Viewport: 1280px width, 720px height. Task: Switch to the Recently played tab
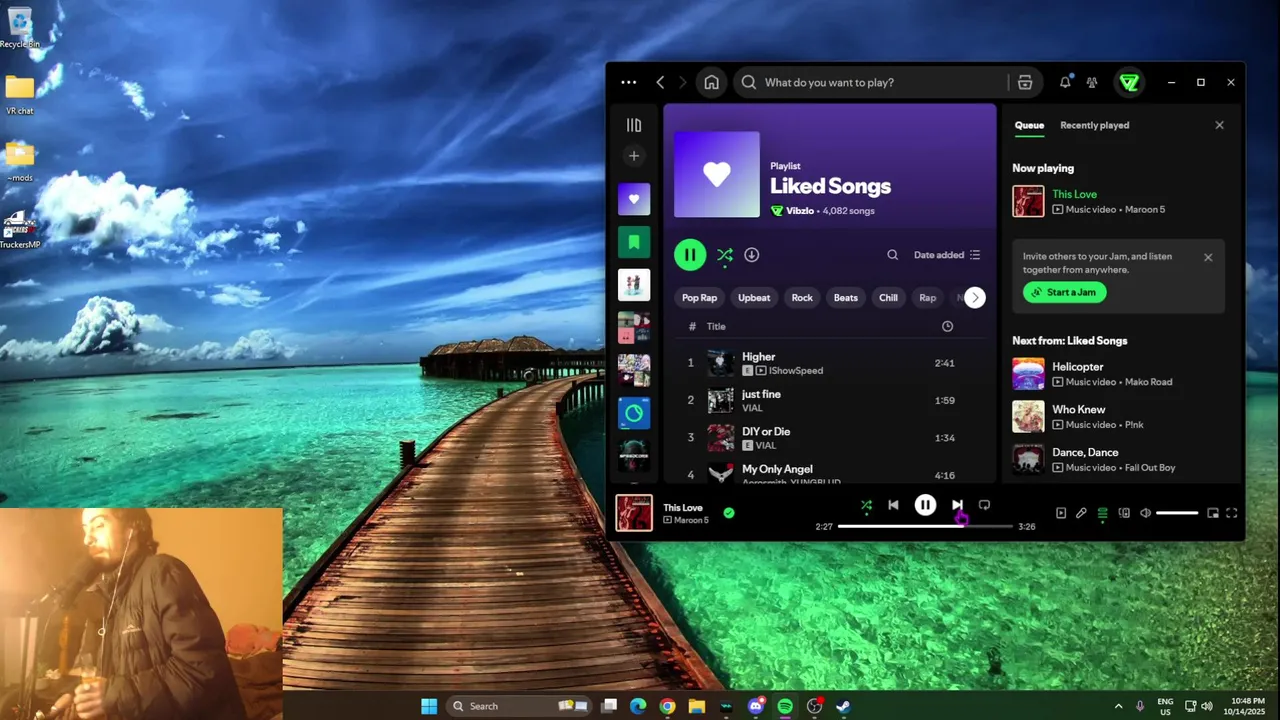1094,125
